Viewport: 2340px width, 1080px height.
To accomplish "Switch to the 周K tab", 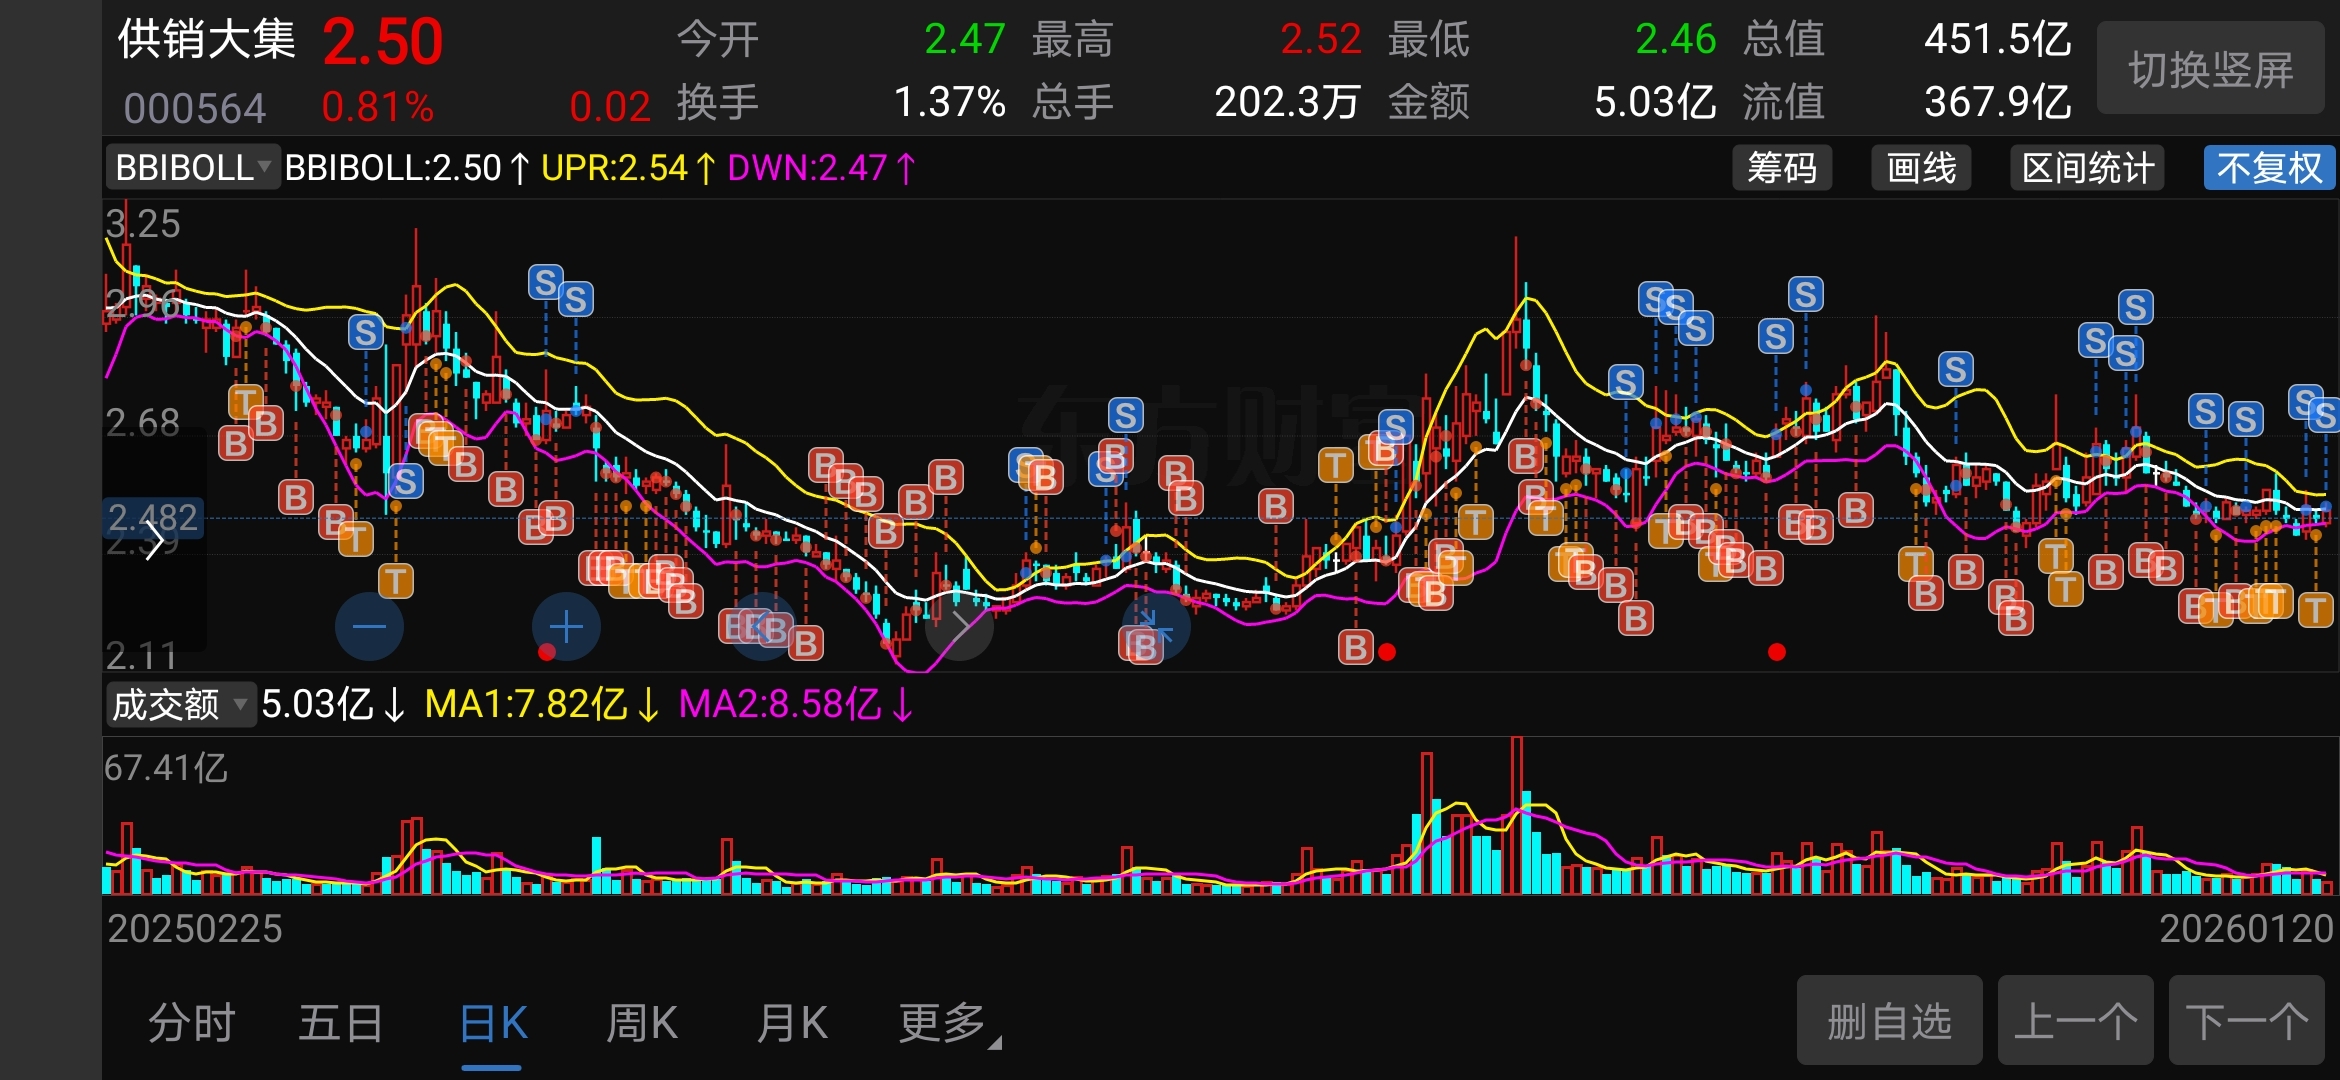I will (x=642, y=1024).
